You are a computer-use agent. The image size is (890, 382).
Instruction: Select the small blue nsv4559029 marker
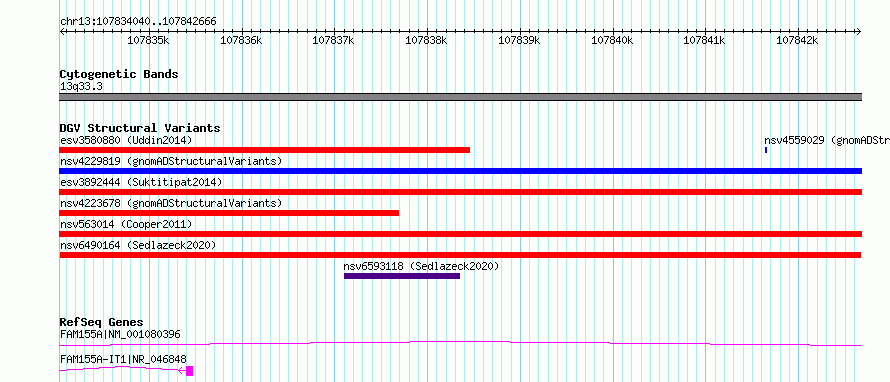click(x=766, y=150)
